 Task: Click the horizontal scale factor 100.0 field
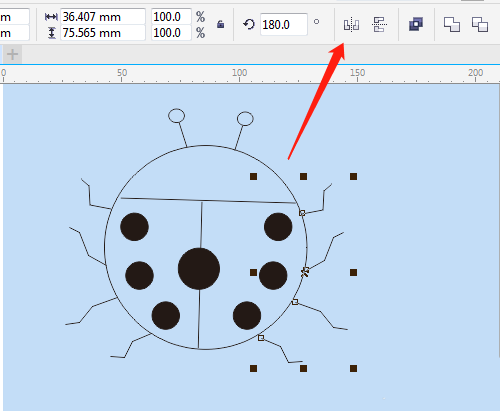171,17
